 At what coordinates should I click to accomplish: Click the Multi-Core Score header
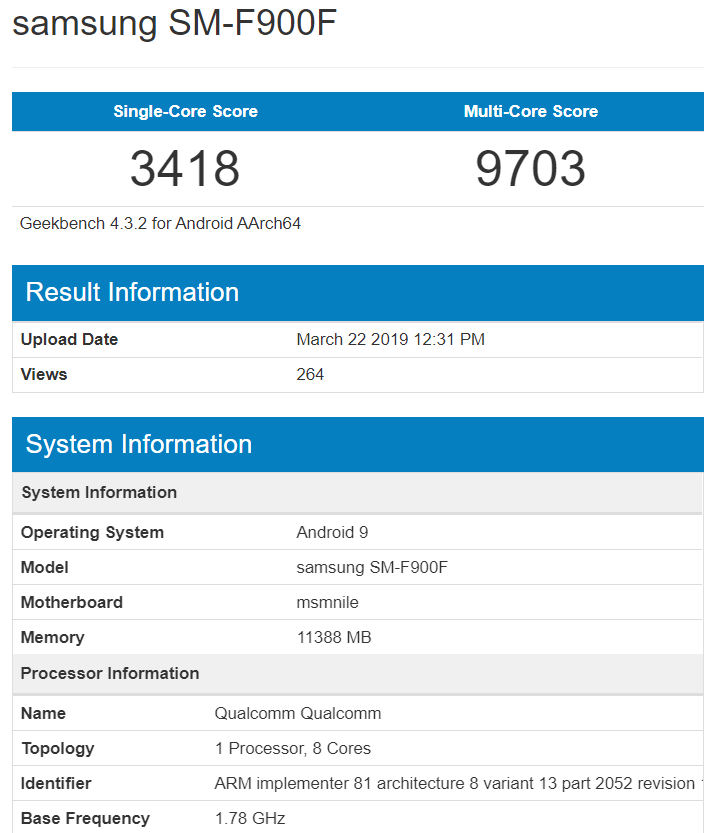(531, 111)
